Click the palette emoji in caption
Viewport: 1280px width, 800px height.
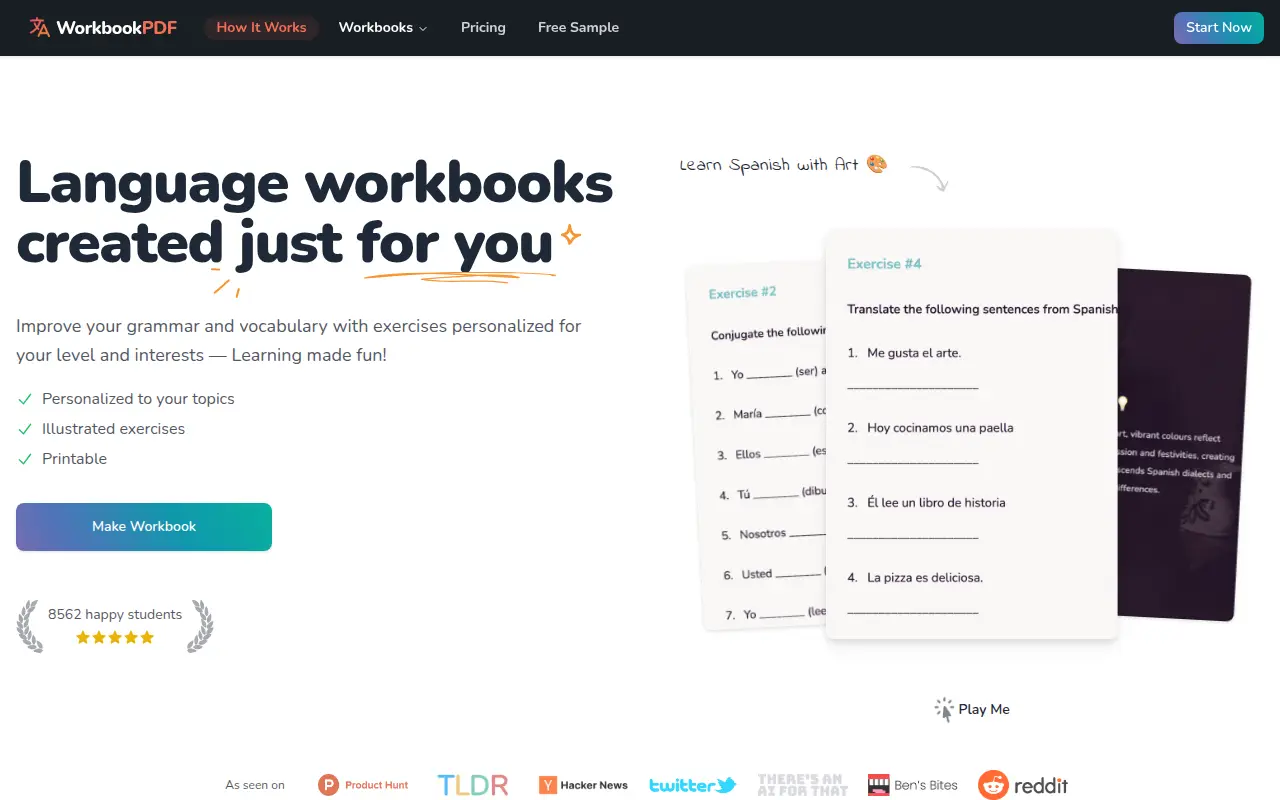tap(877, 163)
